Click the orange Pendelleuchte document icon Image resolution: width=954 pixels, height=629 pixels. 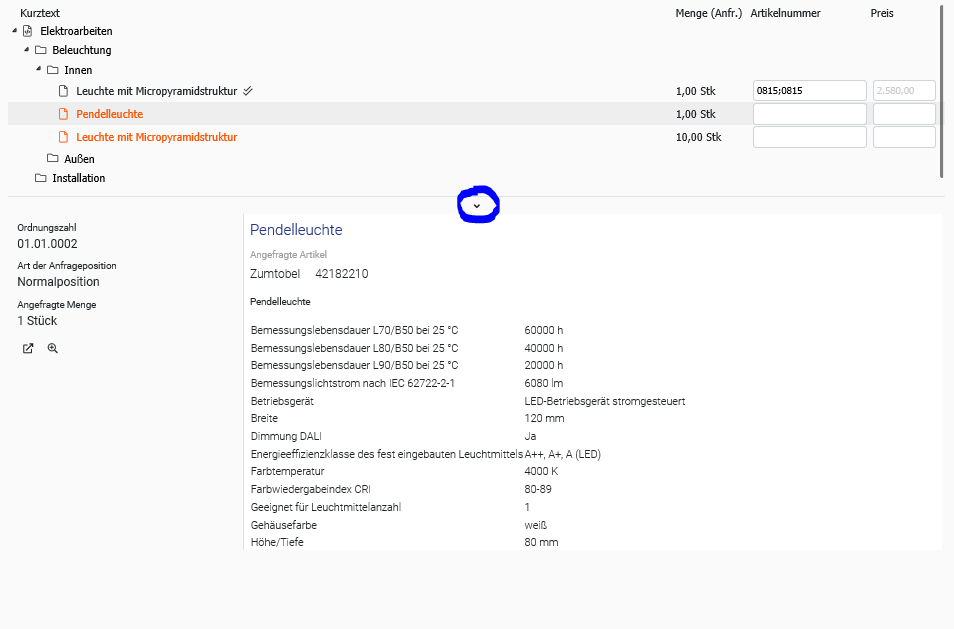64,114
